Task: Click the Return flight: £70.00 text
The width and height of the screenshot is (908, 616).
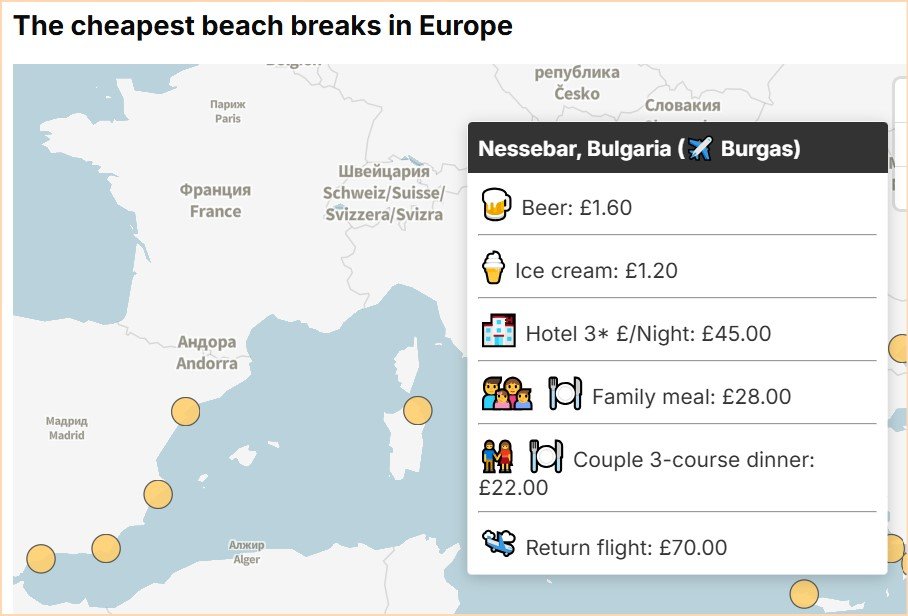Action: 626,547
